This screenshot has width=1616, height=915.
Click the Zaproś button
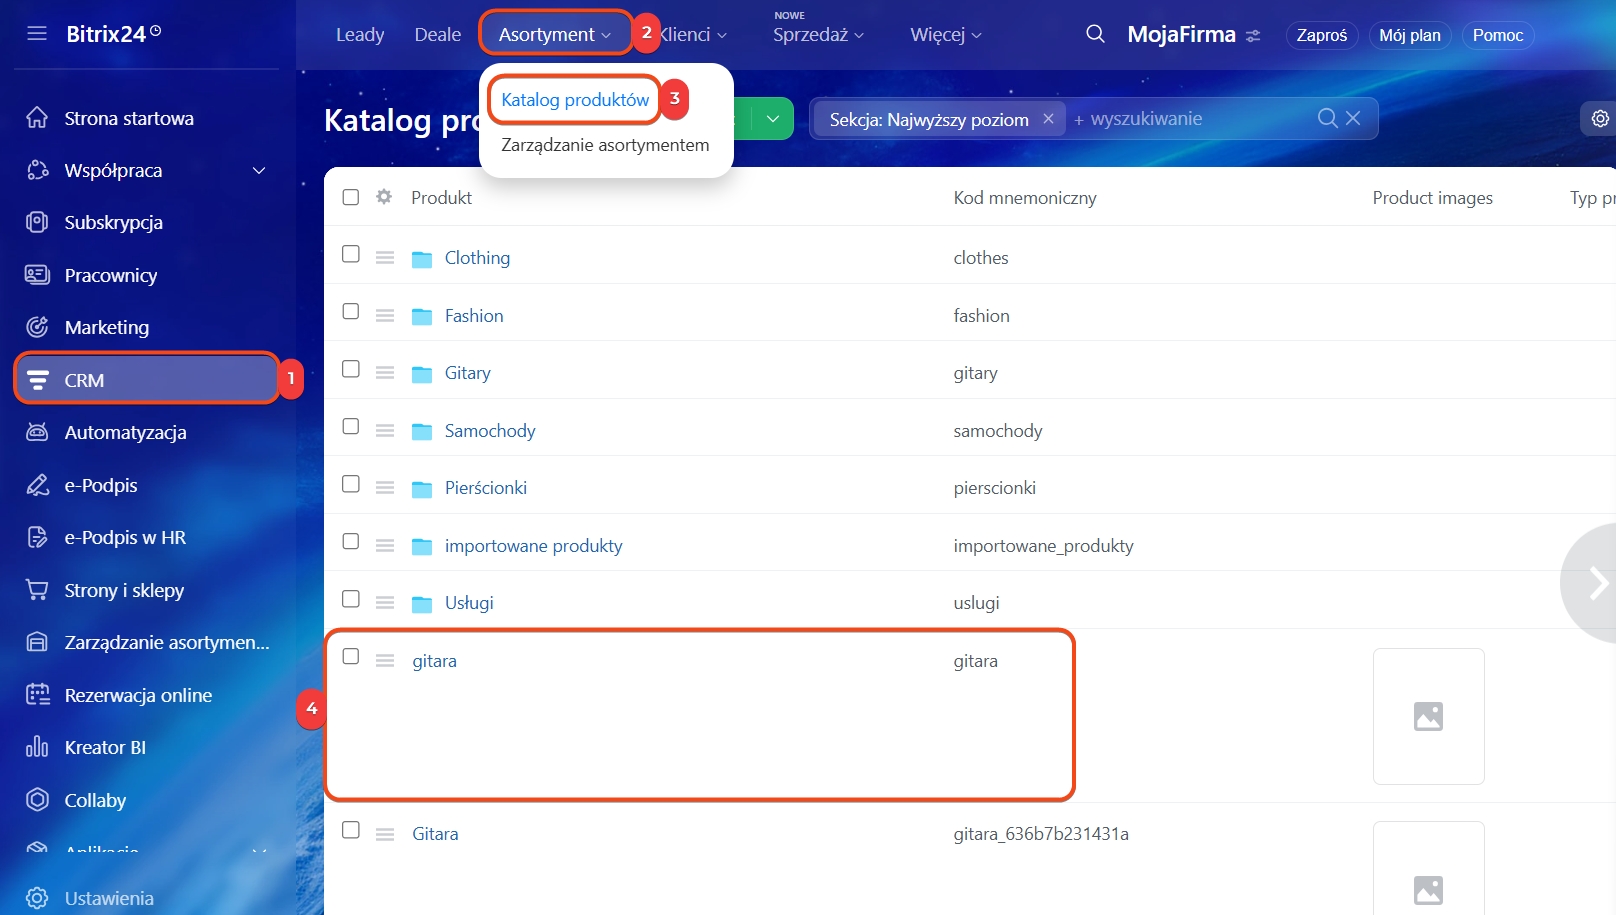pos(1321,35)
